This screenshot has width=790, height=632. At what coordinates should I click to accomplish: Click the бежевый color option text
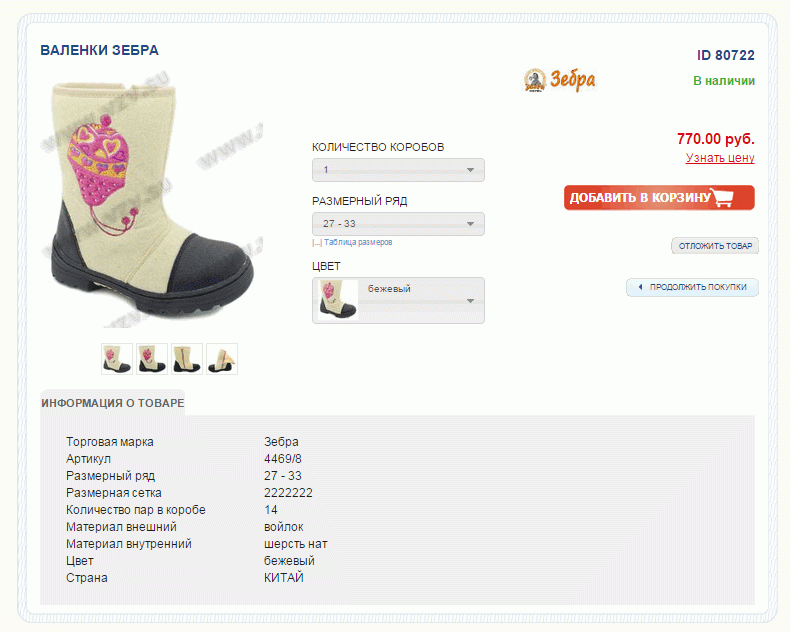pyautogui.click(x=389, y=289)
